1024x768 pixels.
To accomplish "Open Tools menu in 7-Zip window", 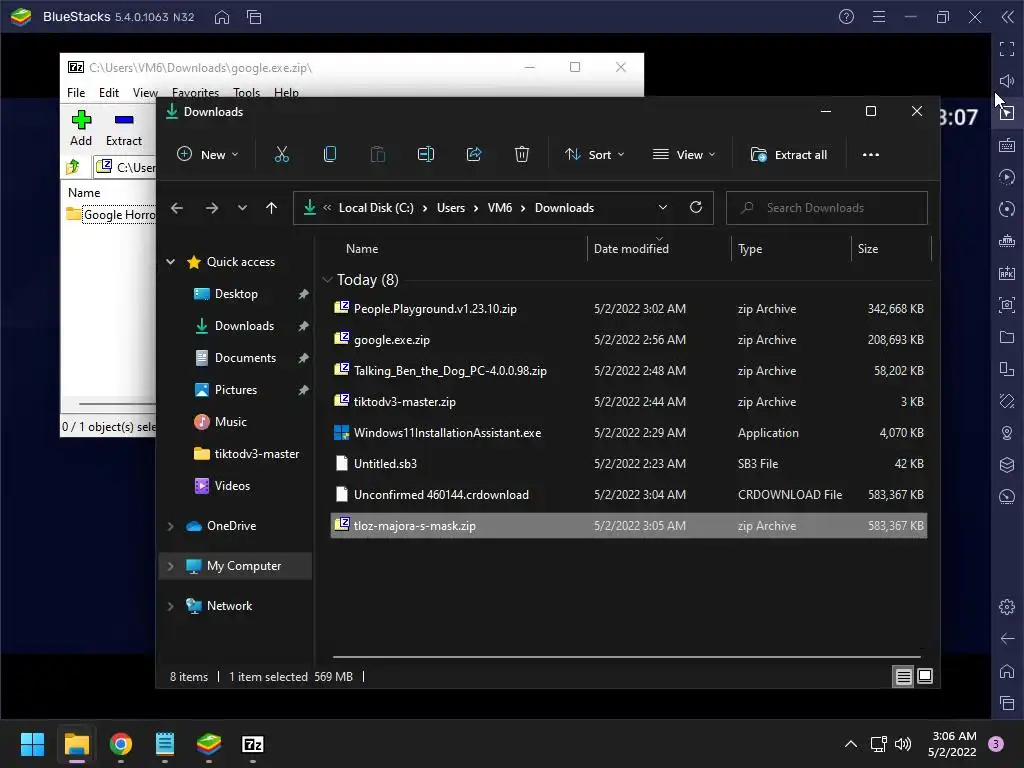I will 246,93.
